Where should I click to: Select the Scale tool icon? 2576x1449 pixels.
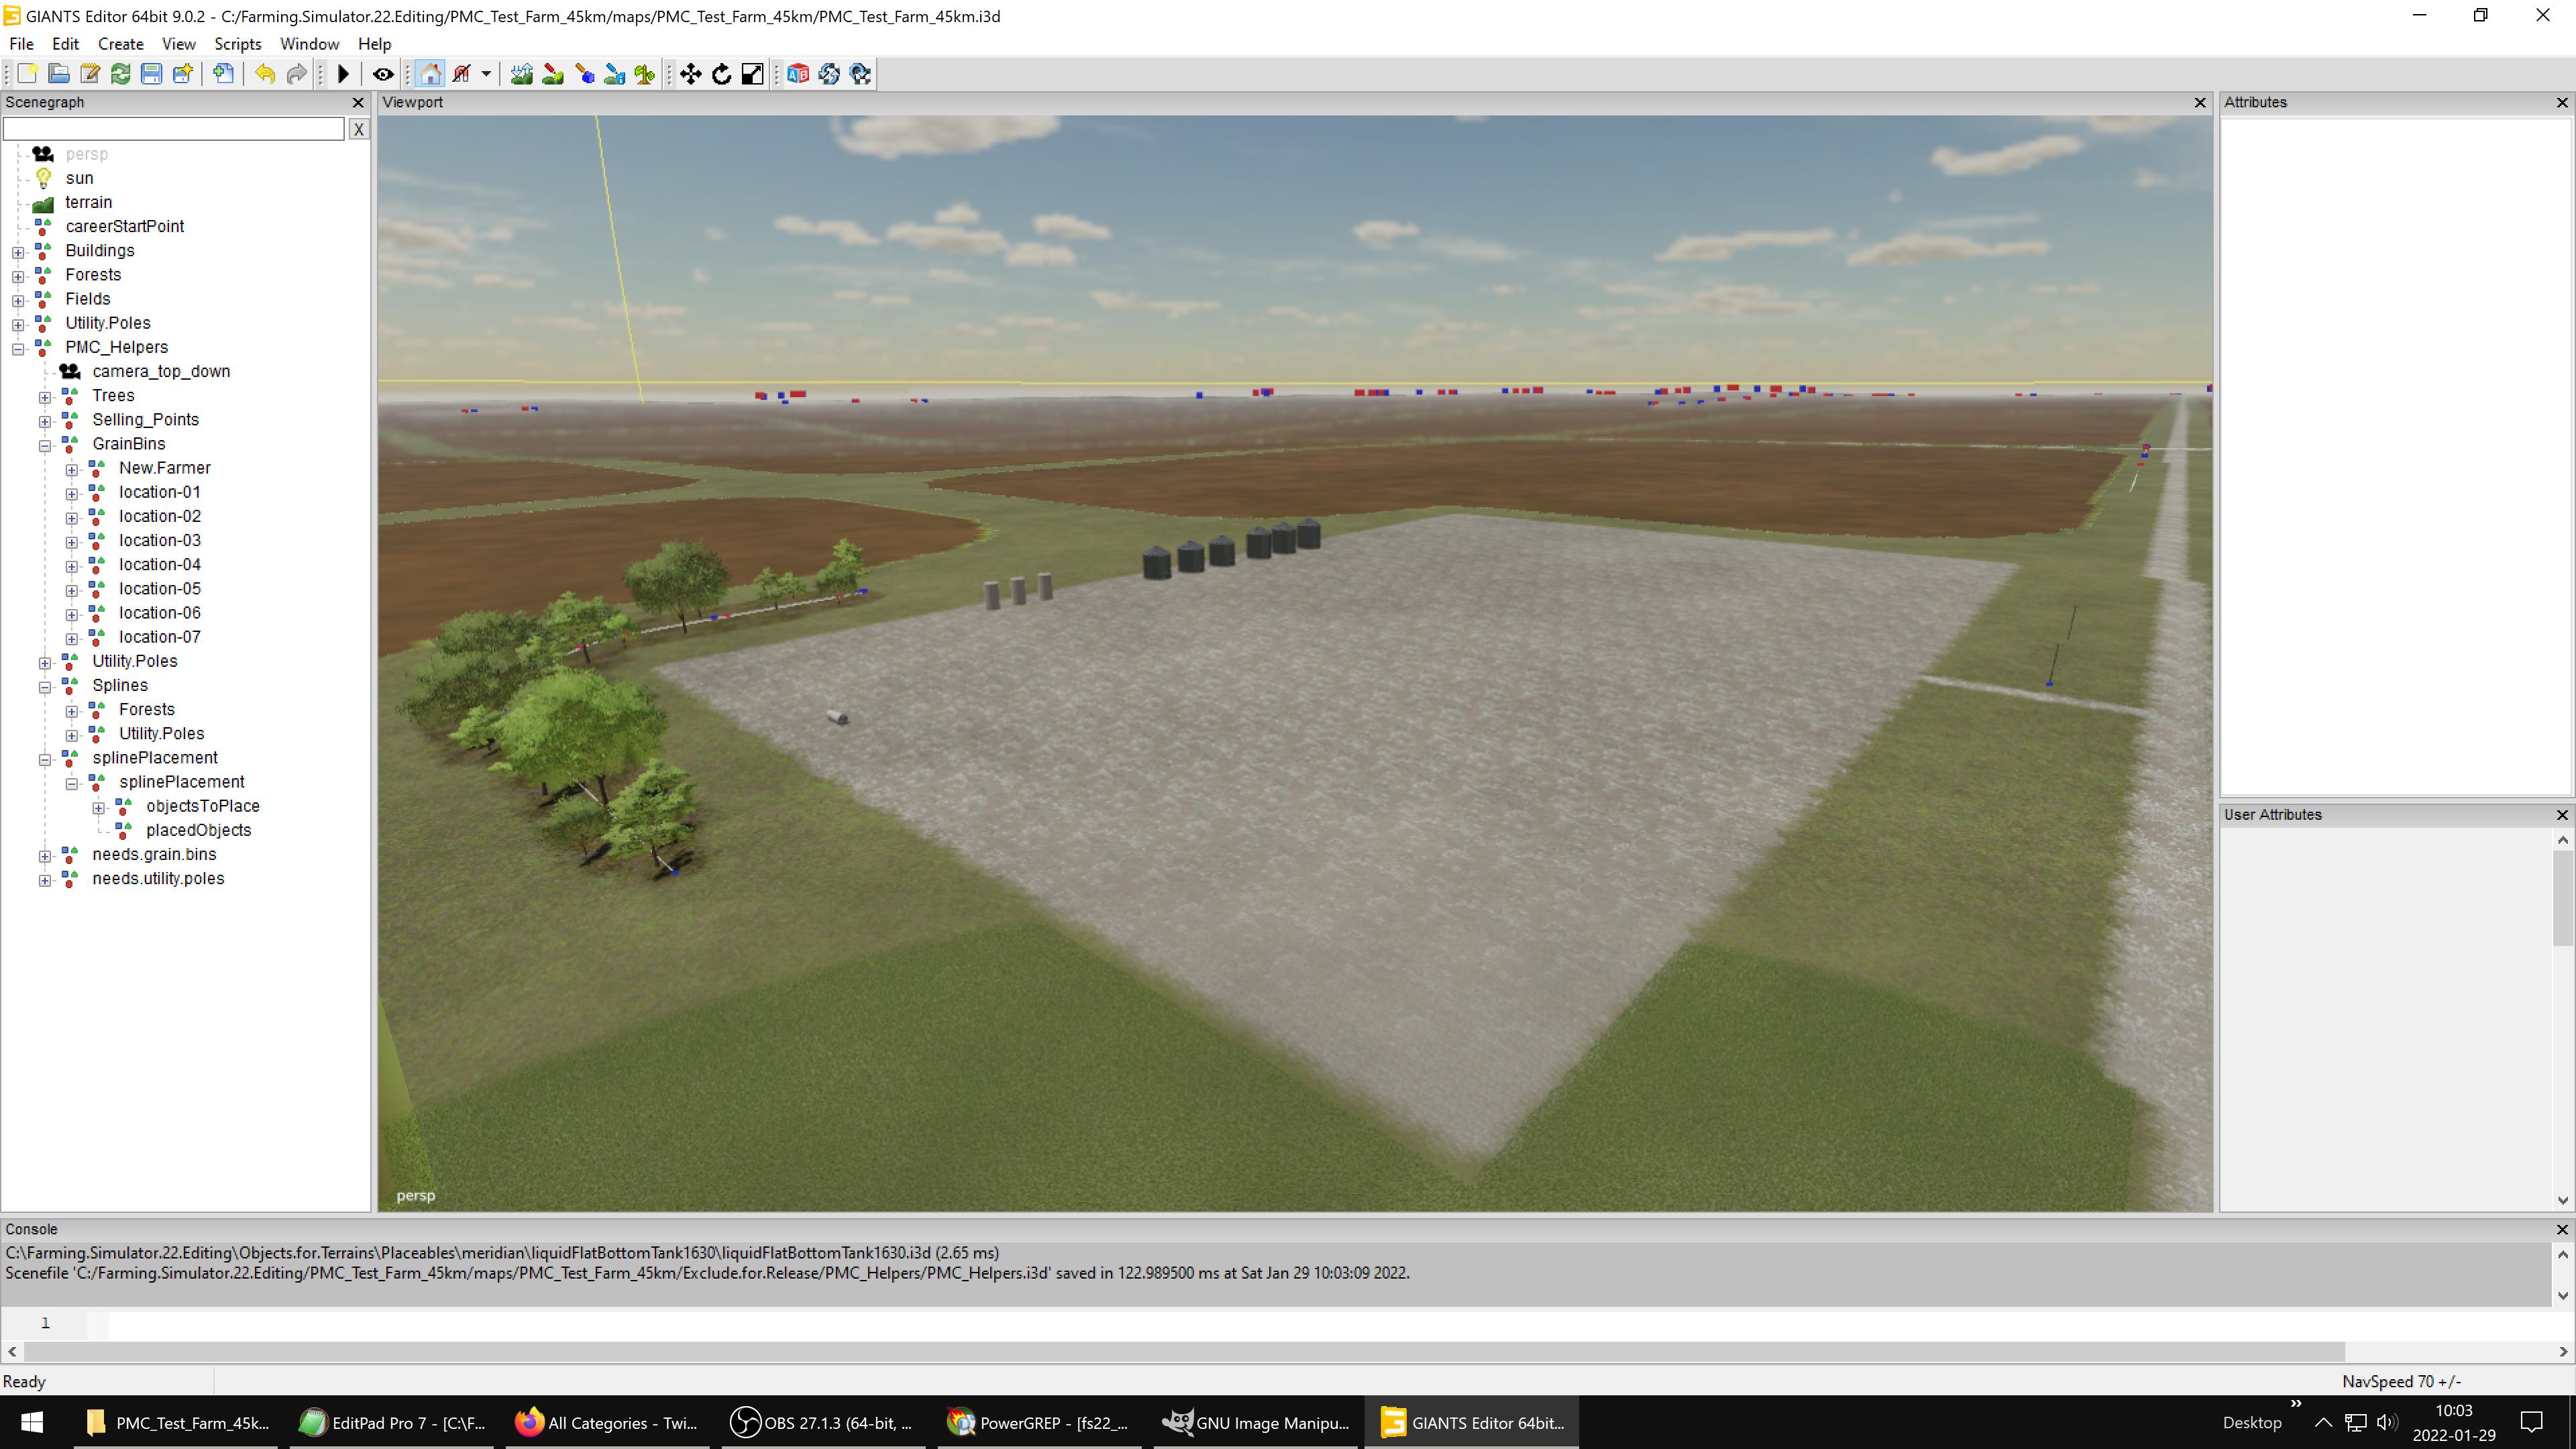click(753, 74)
